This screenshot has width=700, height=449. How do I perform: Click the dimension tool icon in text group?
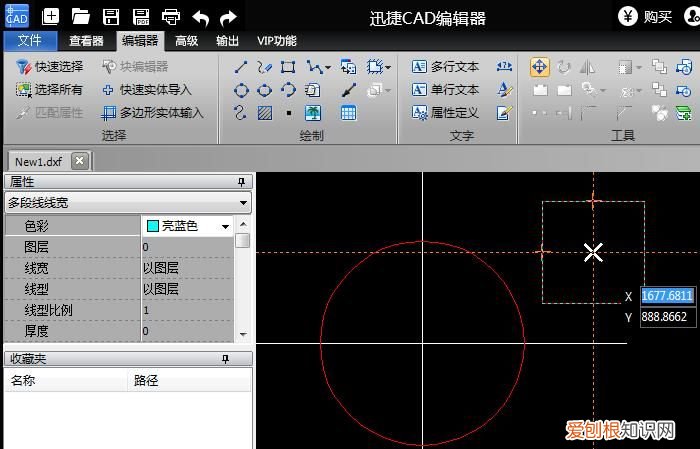[x=504, y=67]
